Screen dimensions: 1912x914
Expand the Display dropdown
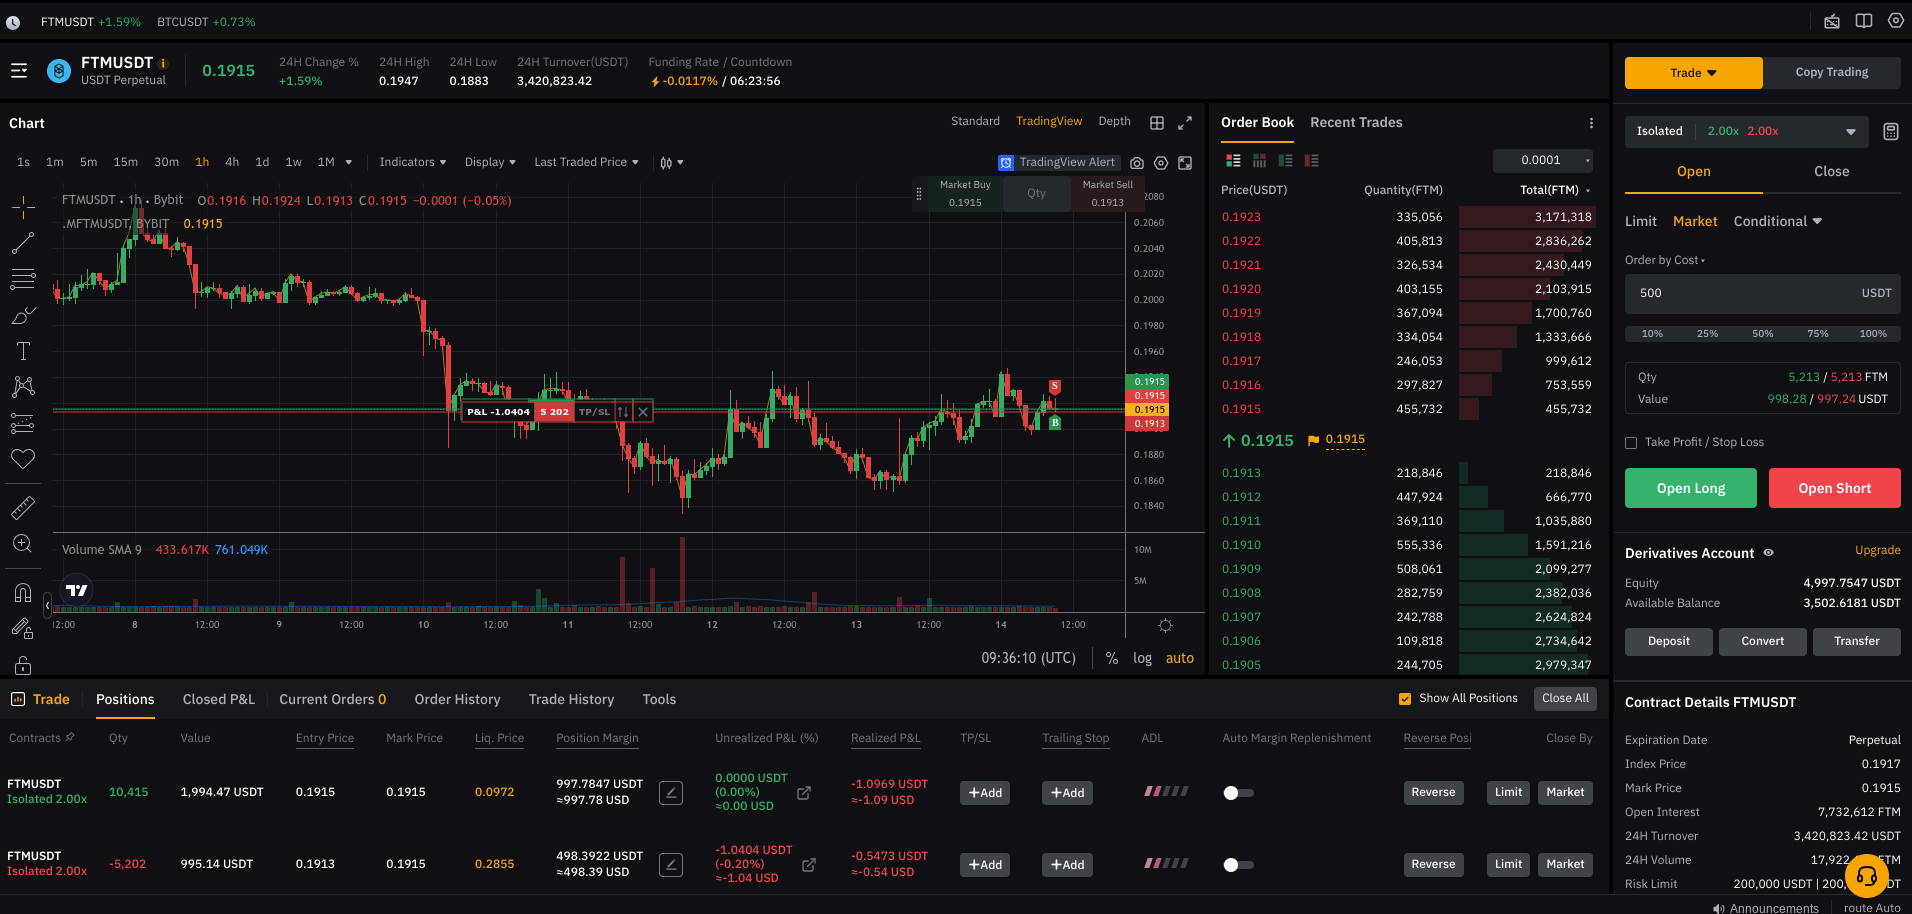tap(490, 162)
